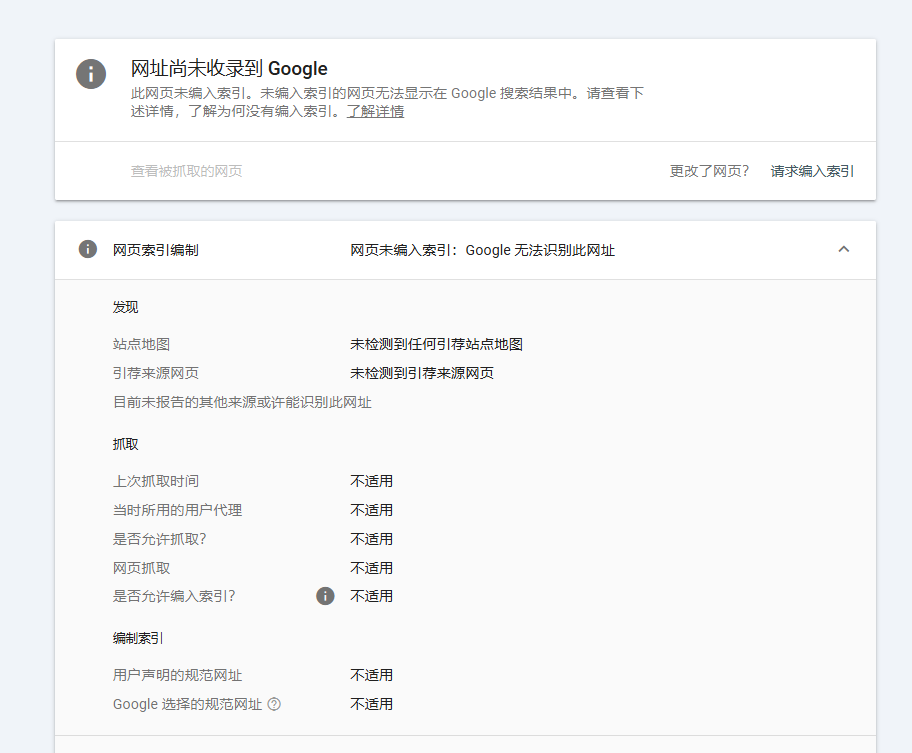The height and width of the screenshot is (753, 912).
Task: Click the 不适用 value for 上次抓取时间
Action: pos(371,481)
